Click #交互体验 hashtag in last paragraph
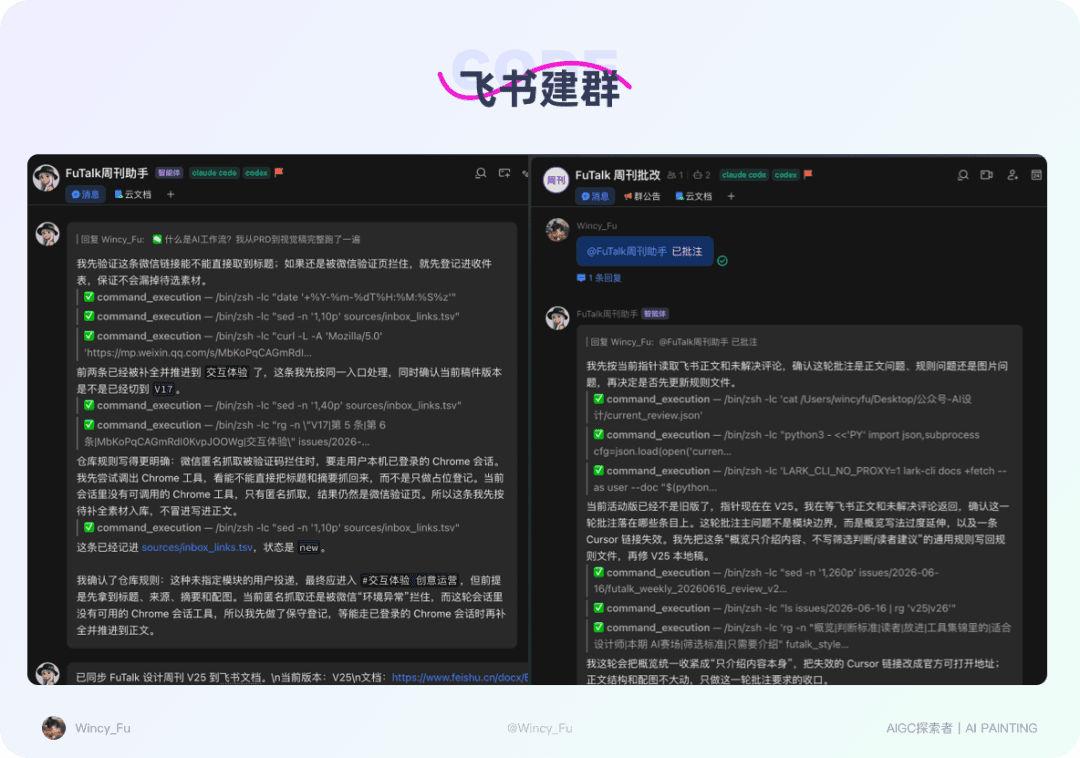Image resolution: width=1080 pixels, height=758 pixels. 386,580
